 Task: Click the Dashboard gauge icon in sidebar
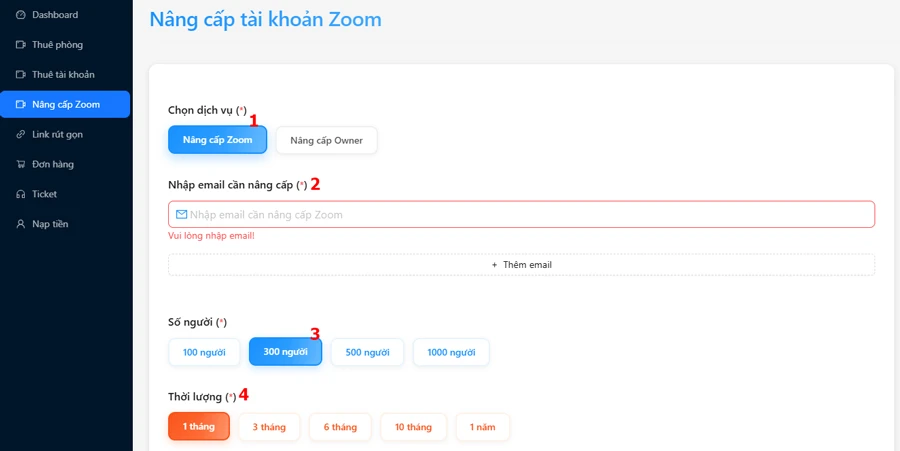point(21,15)
